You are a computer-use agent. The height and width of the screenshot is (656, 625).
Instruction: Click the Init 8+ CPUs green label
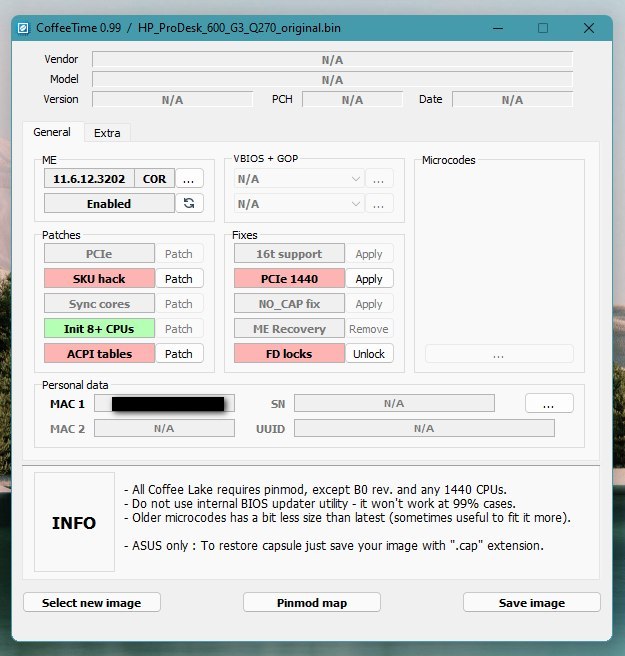click(99, 328)
